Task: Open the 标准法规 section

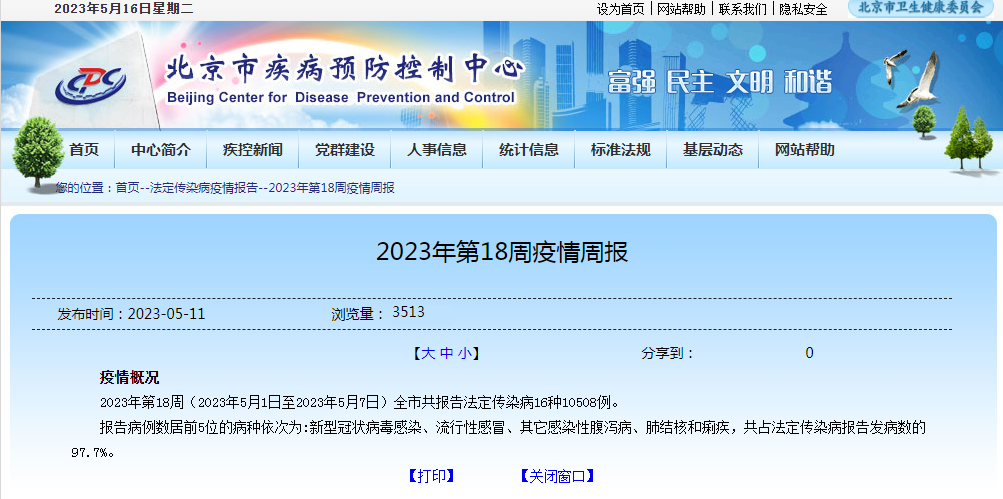Action: coord(620,150)
